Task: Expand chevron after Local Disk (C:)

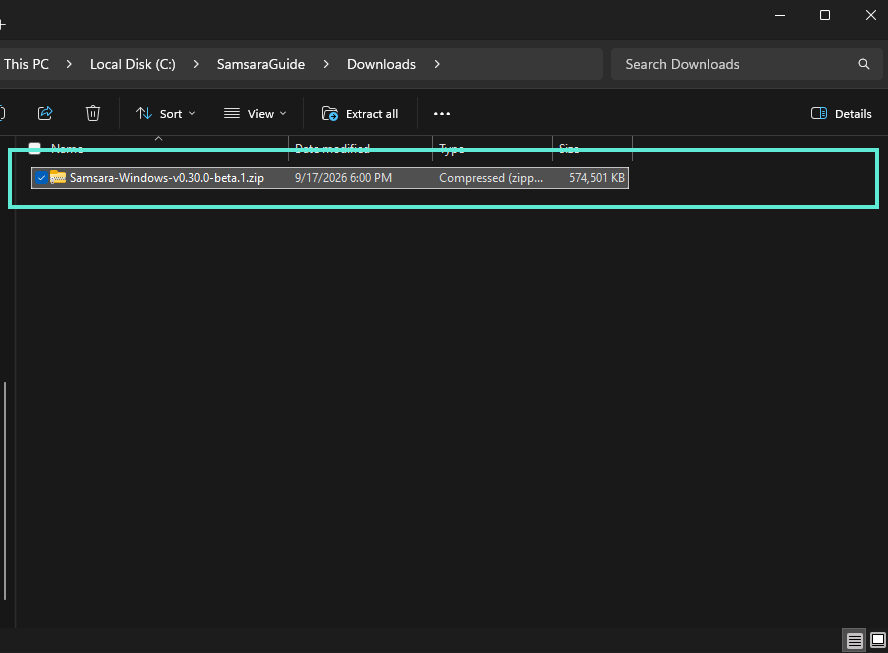Action: [x=196, y=64]
